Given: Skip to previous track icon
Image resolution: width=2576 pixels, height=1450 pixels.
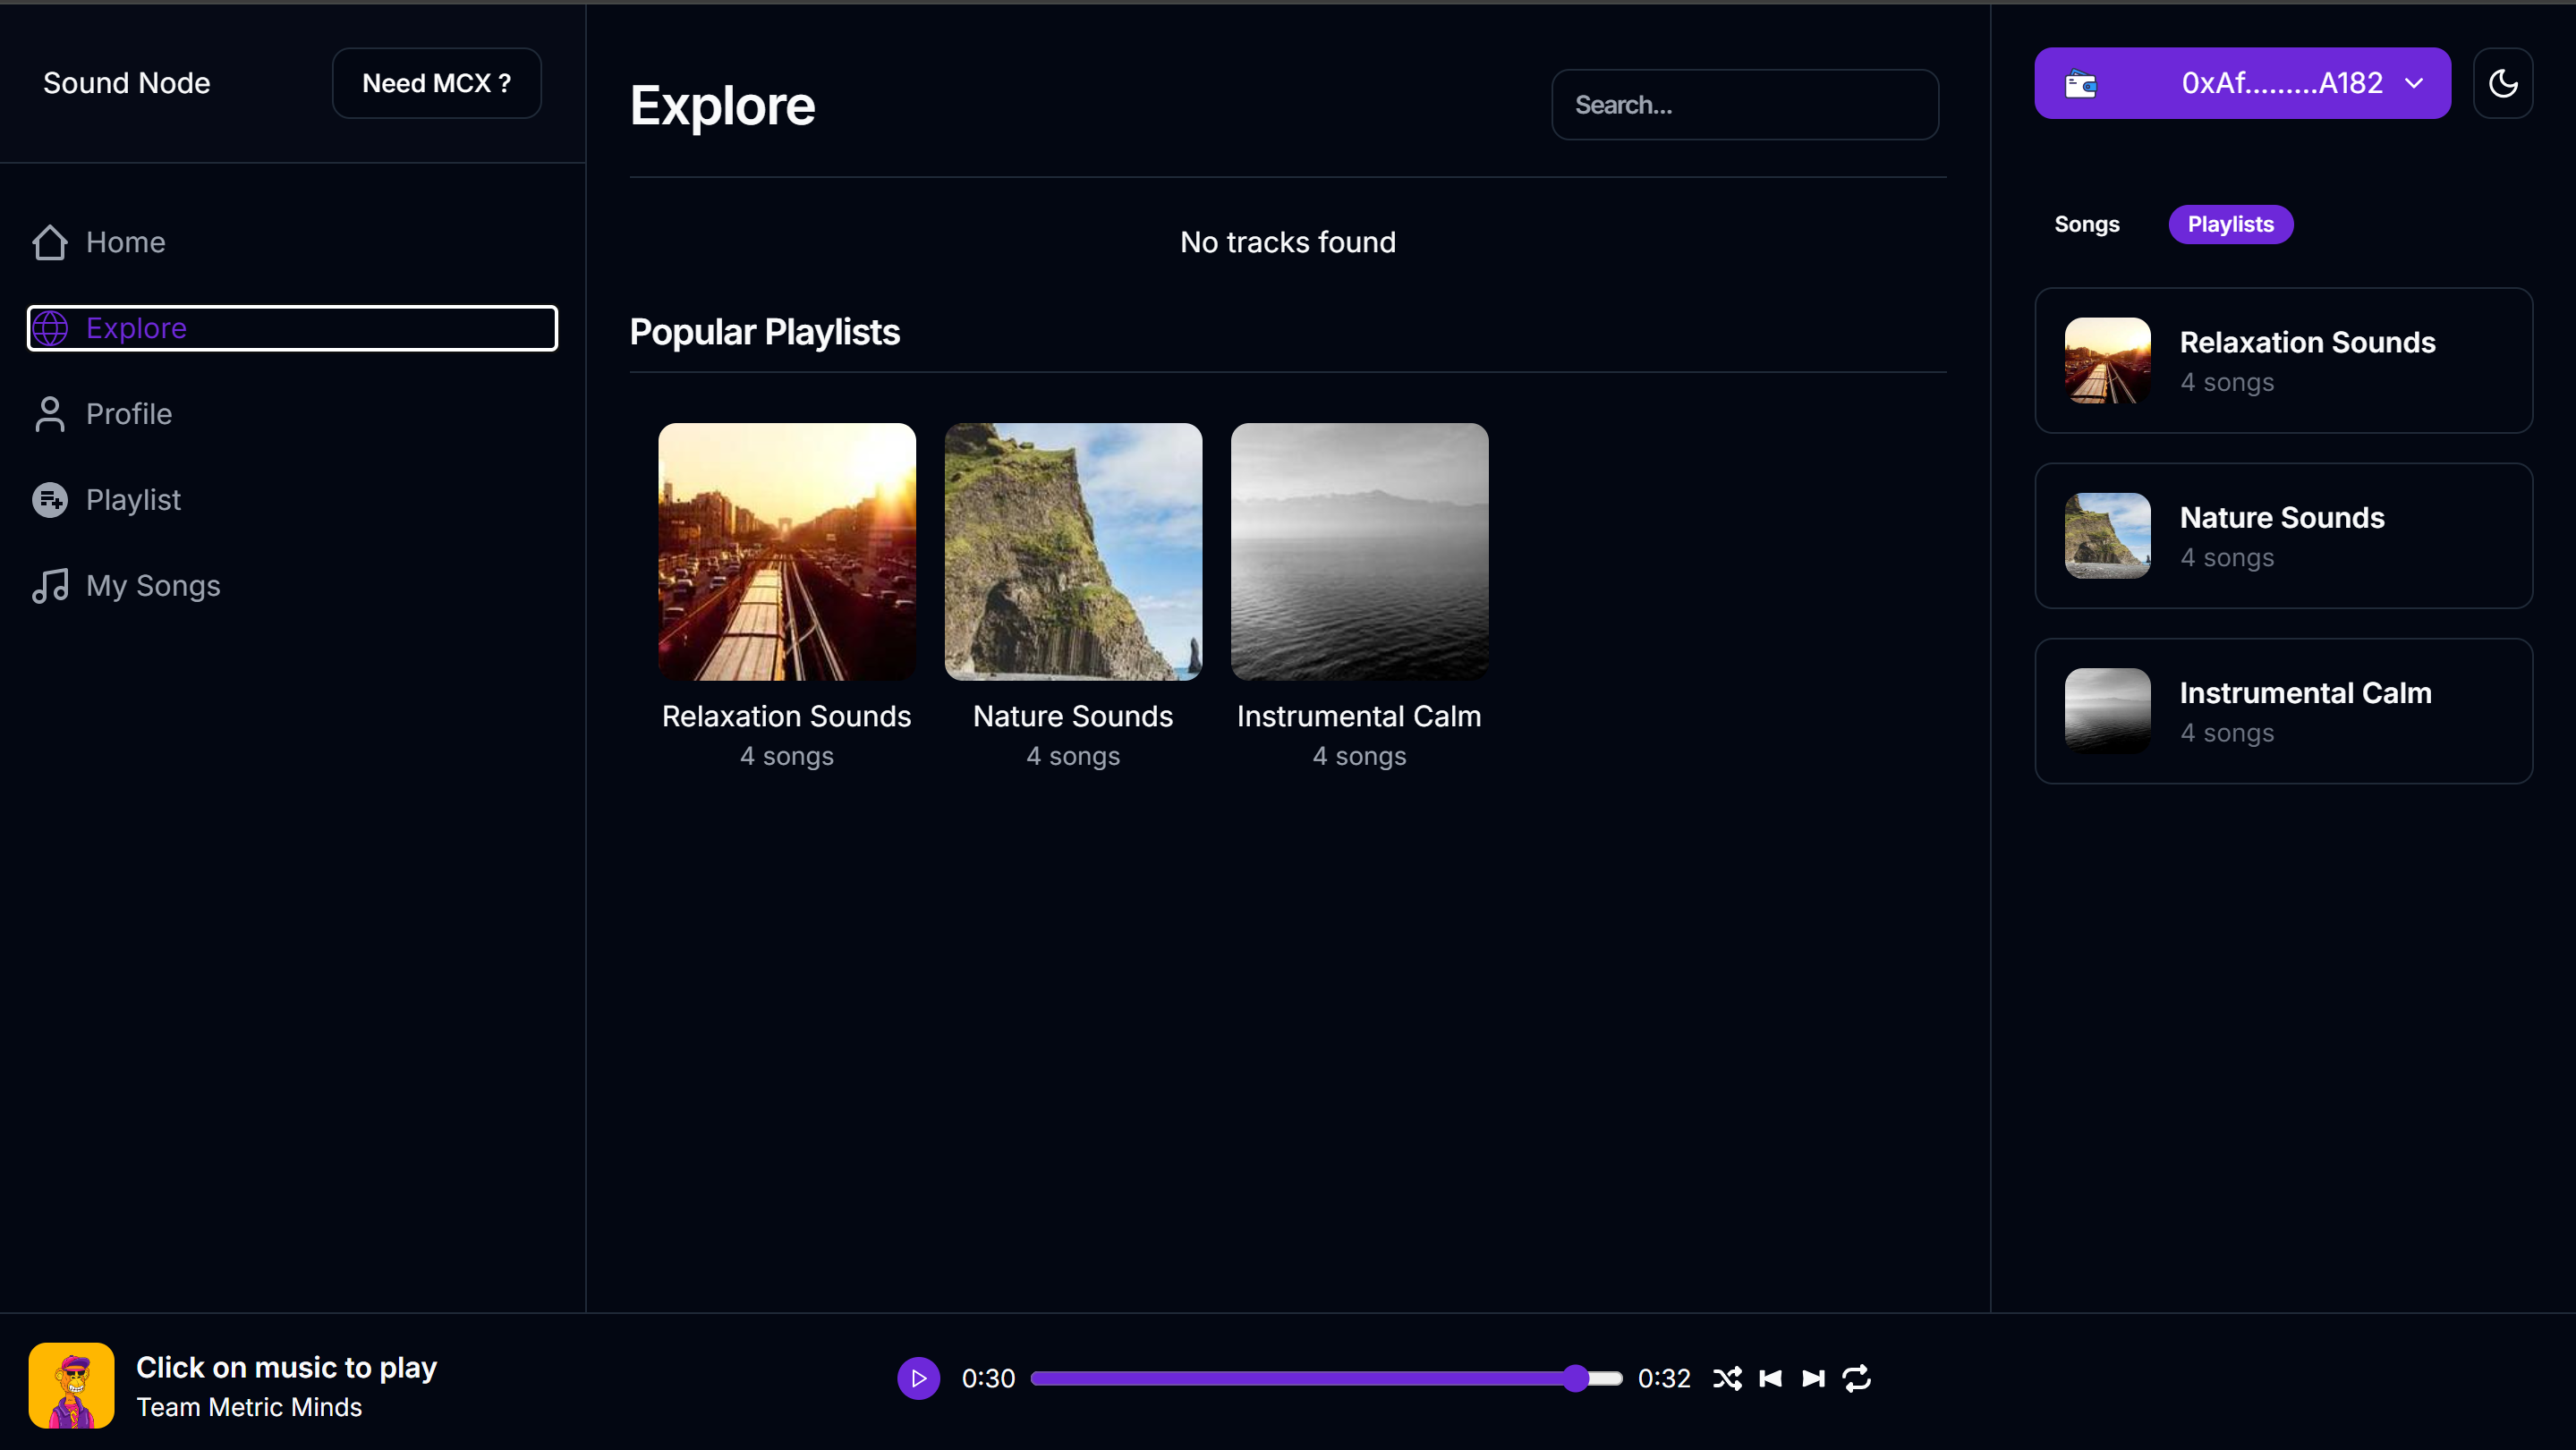Looking at the screenshot, I should pos(1770,1378).
